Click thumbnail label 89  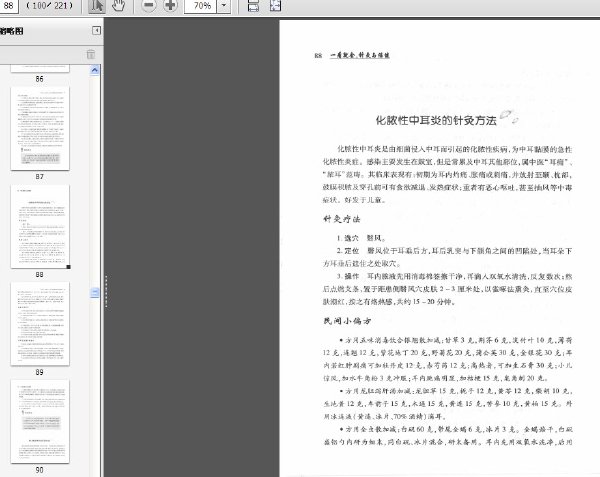tap(39, 372)
